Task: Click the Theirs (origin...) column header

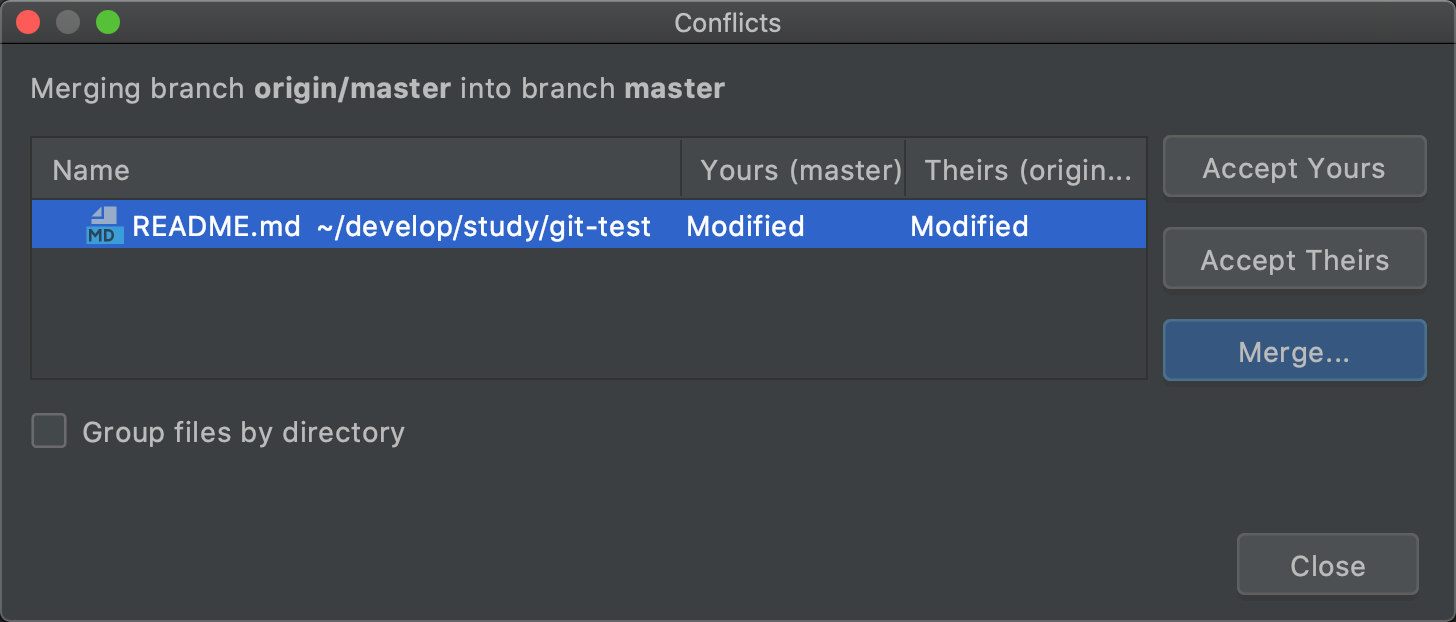Action: click(x=1027, y=170)
